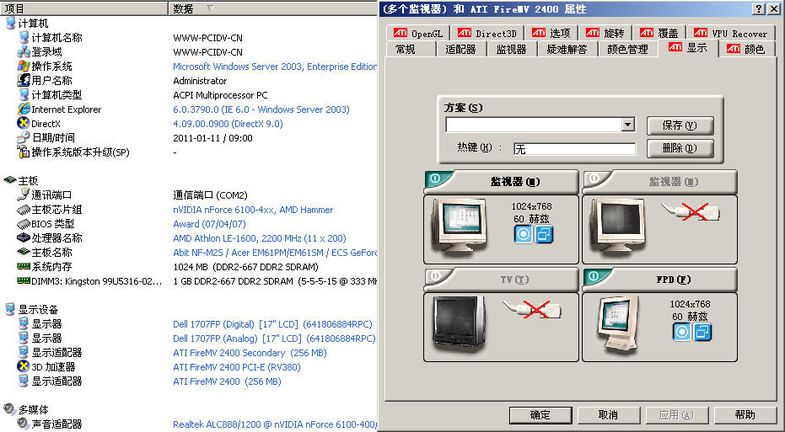Click the second blue icon under FPD 1024x768
The width and height of the screenshot is (785, 432).
pyautogui.click(x=702, y=331)
